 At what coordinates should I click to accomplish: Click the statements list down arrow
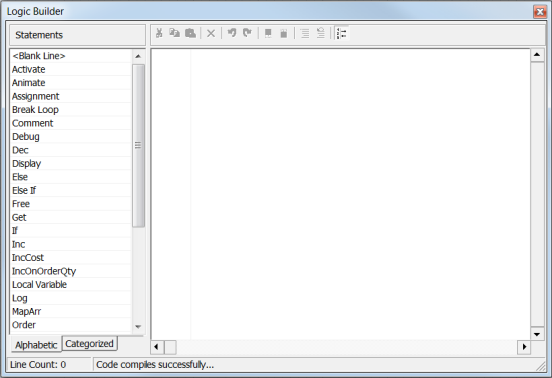click(x=138, y=327)
